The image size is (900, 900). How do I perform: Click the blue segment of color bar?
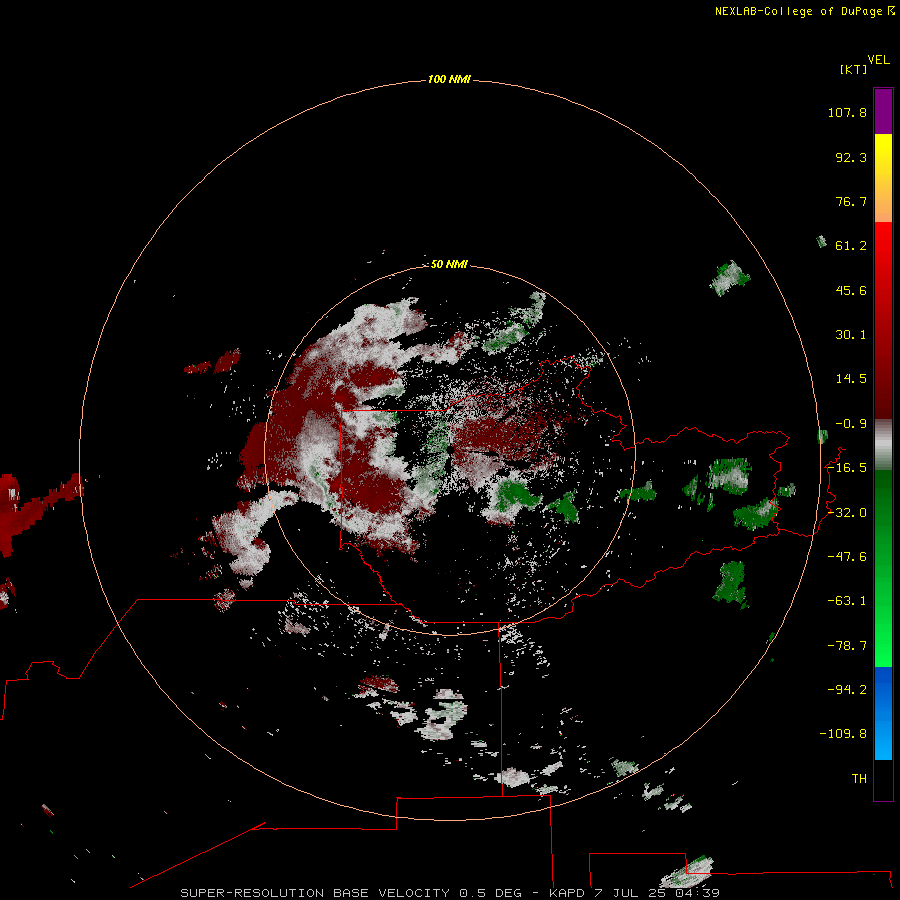[883, 713]
